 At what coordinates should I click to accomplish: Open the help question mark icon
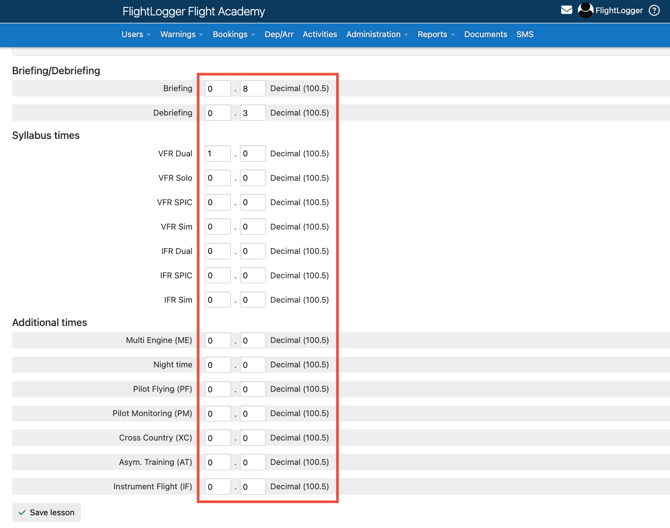tap(655, 11)
